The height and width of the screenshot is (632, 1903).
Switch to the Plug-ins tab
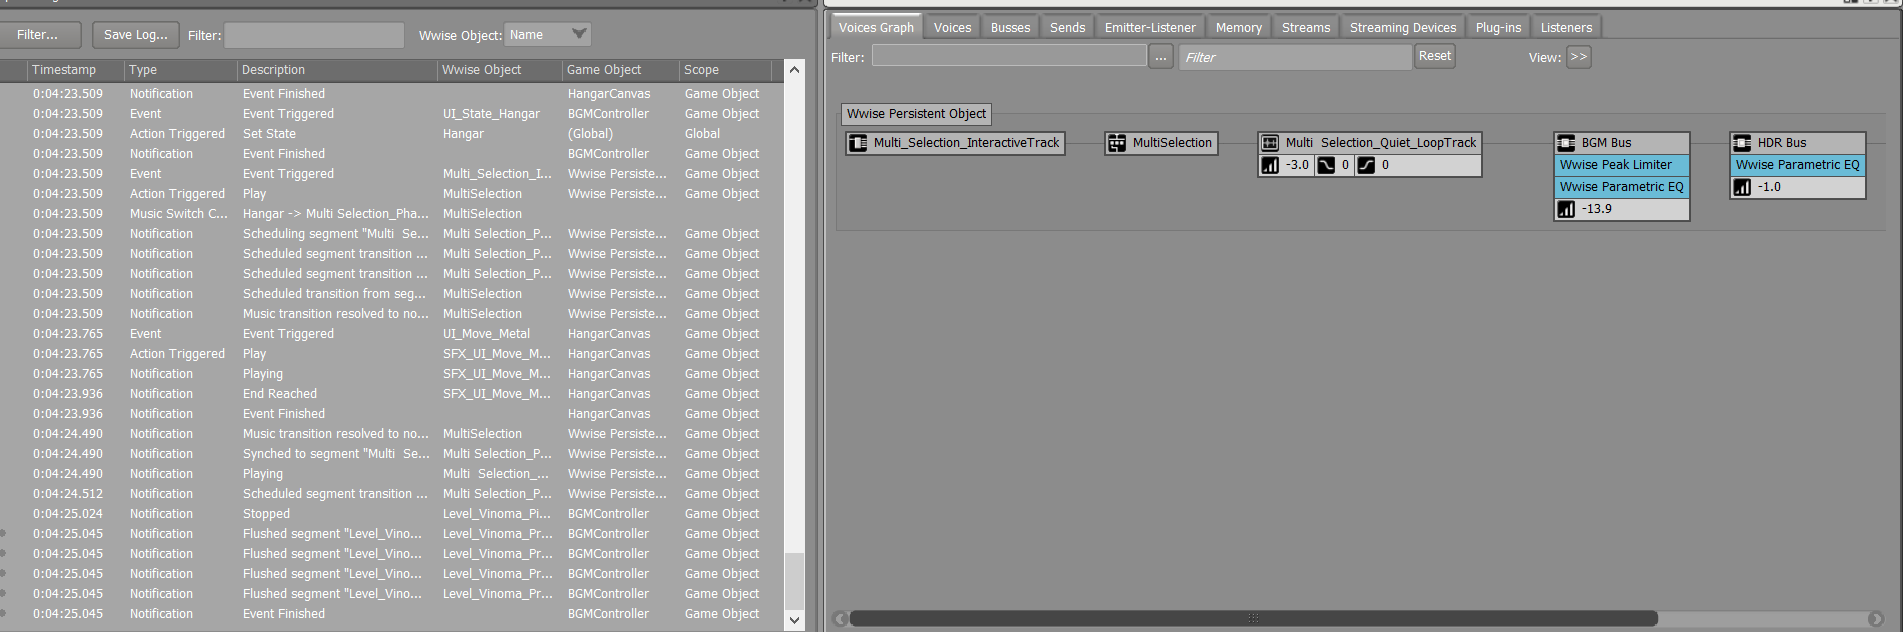pyautogui.click(x=1498, y=27)
